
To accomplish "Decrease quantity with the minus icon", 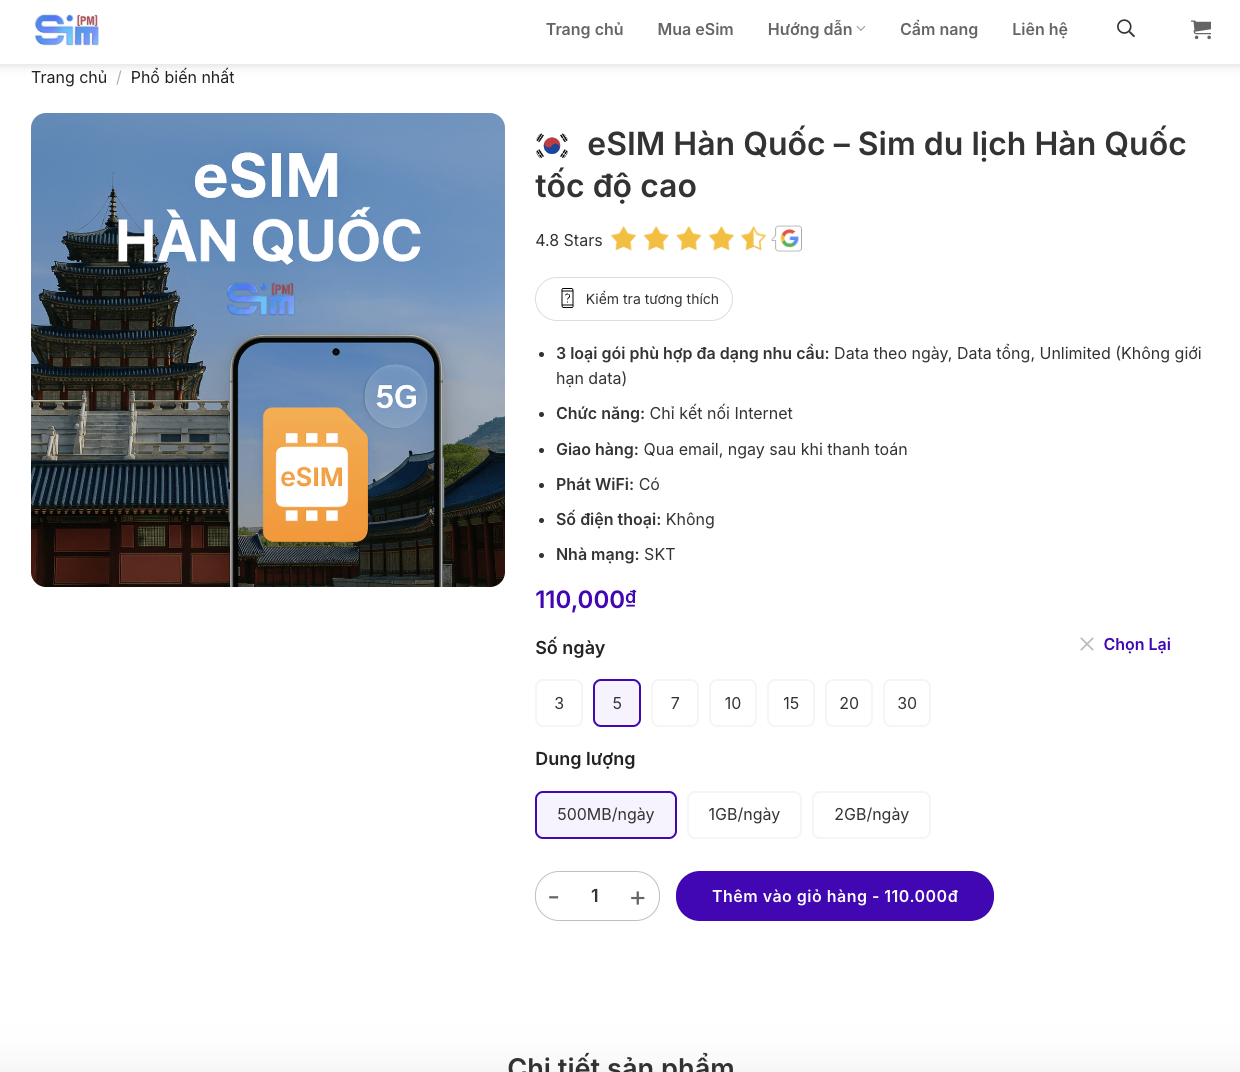I will point(554,896).
